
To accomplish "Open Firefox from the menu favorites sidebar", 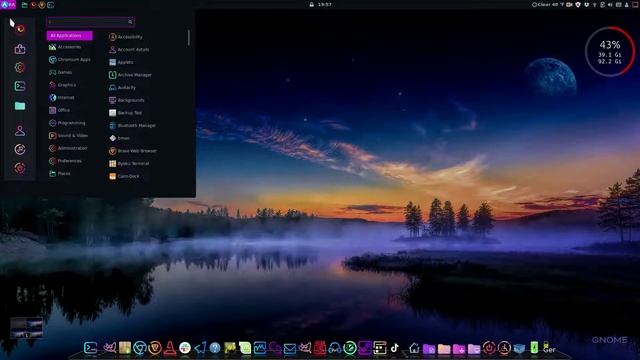I will coord(20,29).
